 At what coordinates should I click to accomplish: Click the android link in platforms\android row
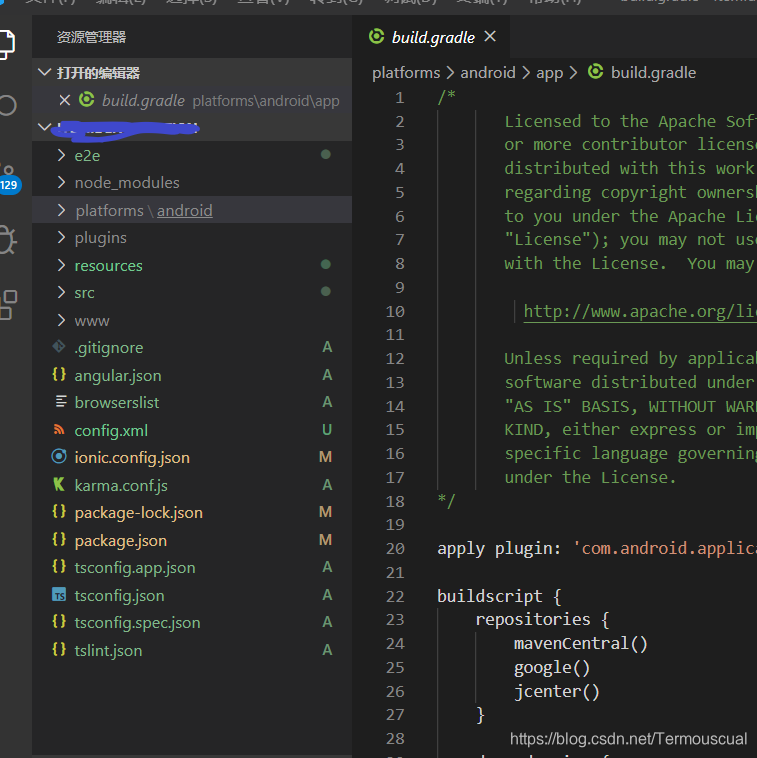click(185, 211)
